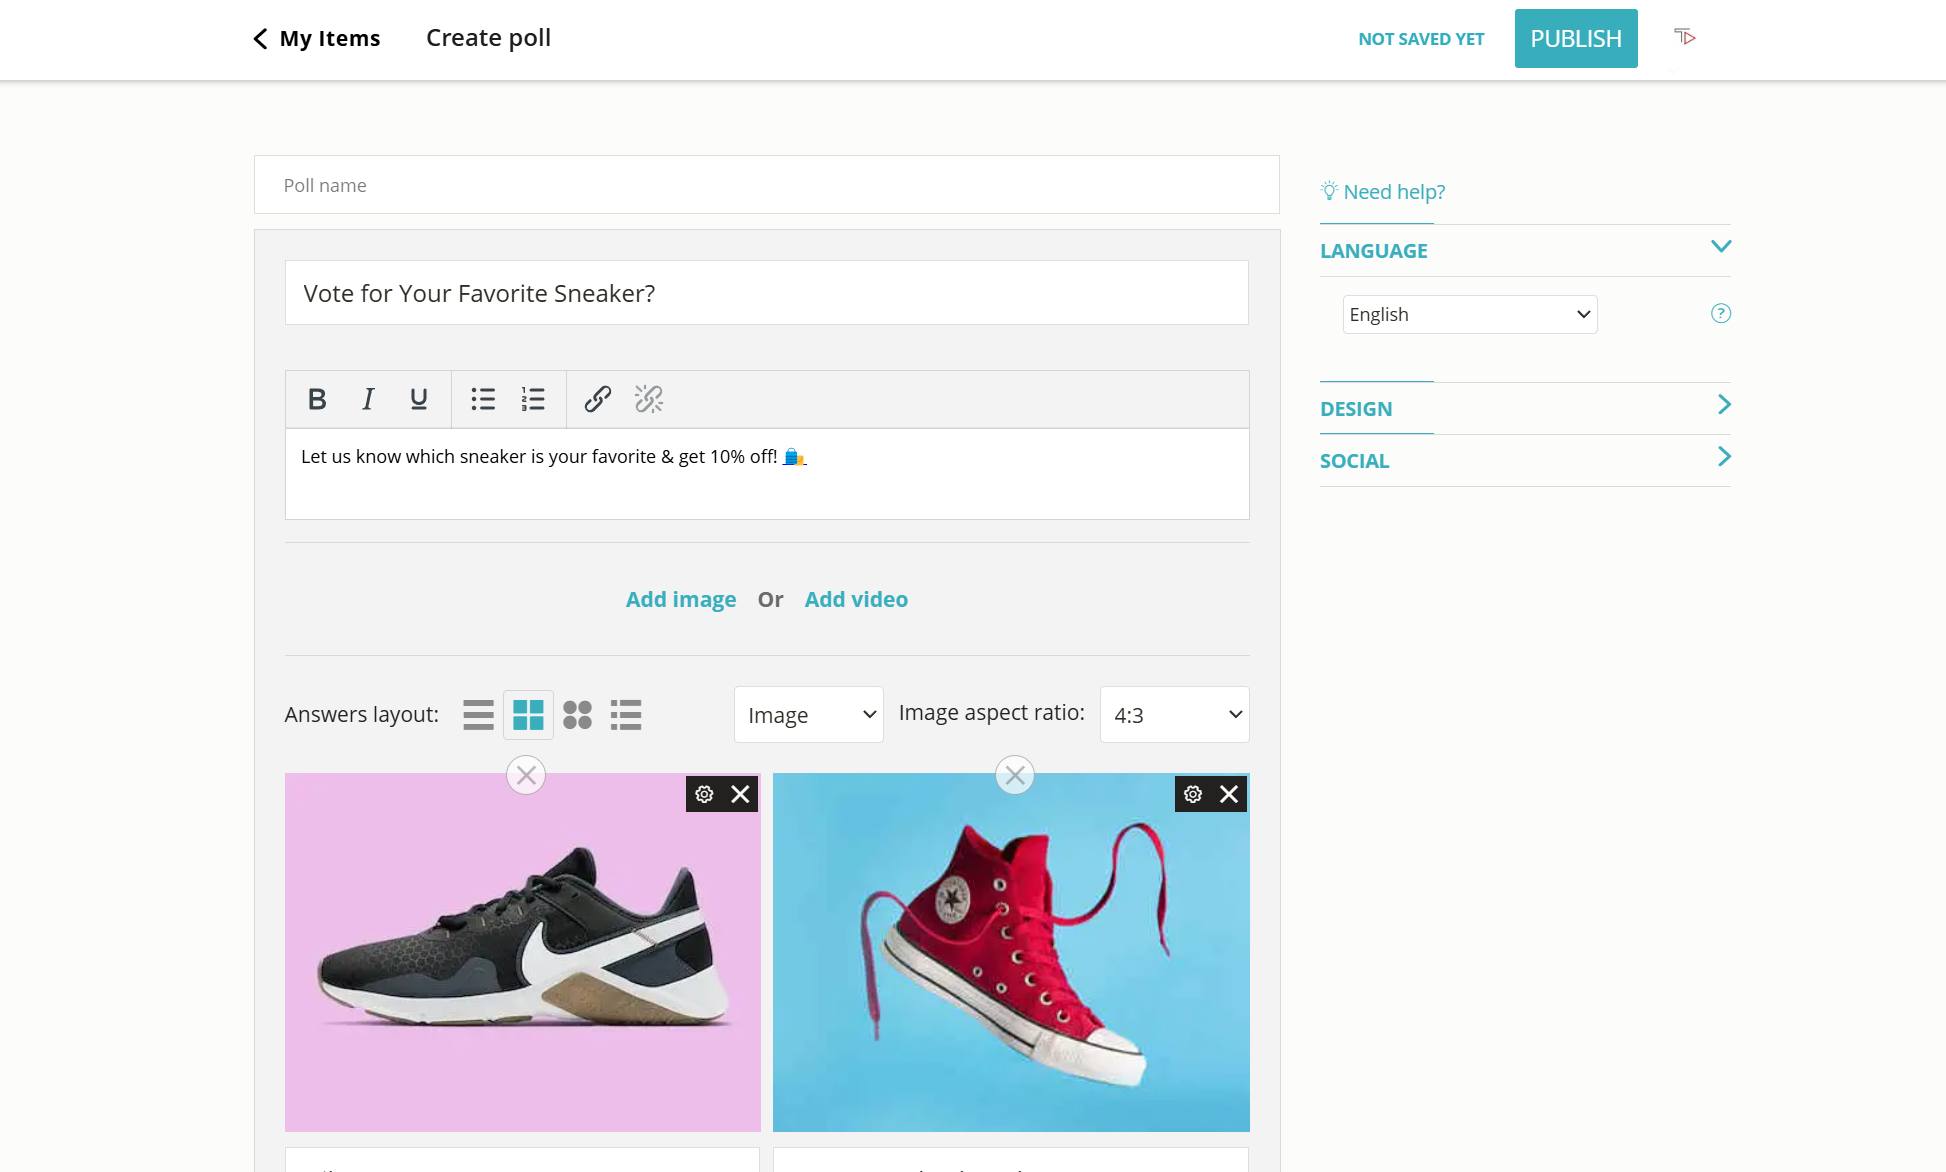Change the poll language from English
The image size is (1946, 1172).
coord(1469,313)
